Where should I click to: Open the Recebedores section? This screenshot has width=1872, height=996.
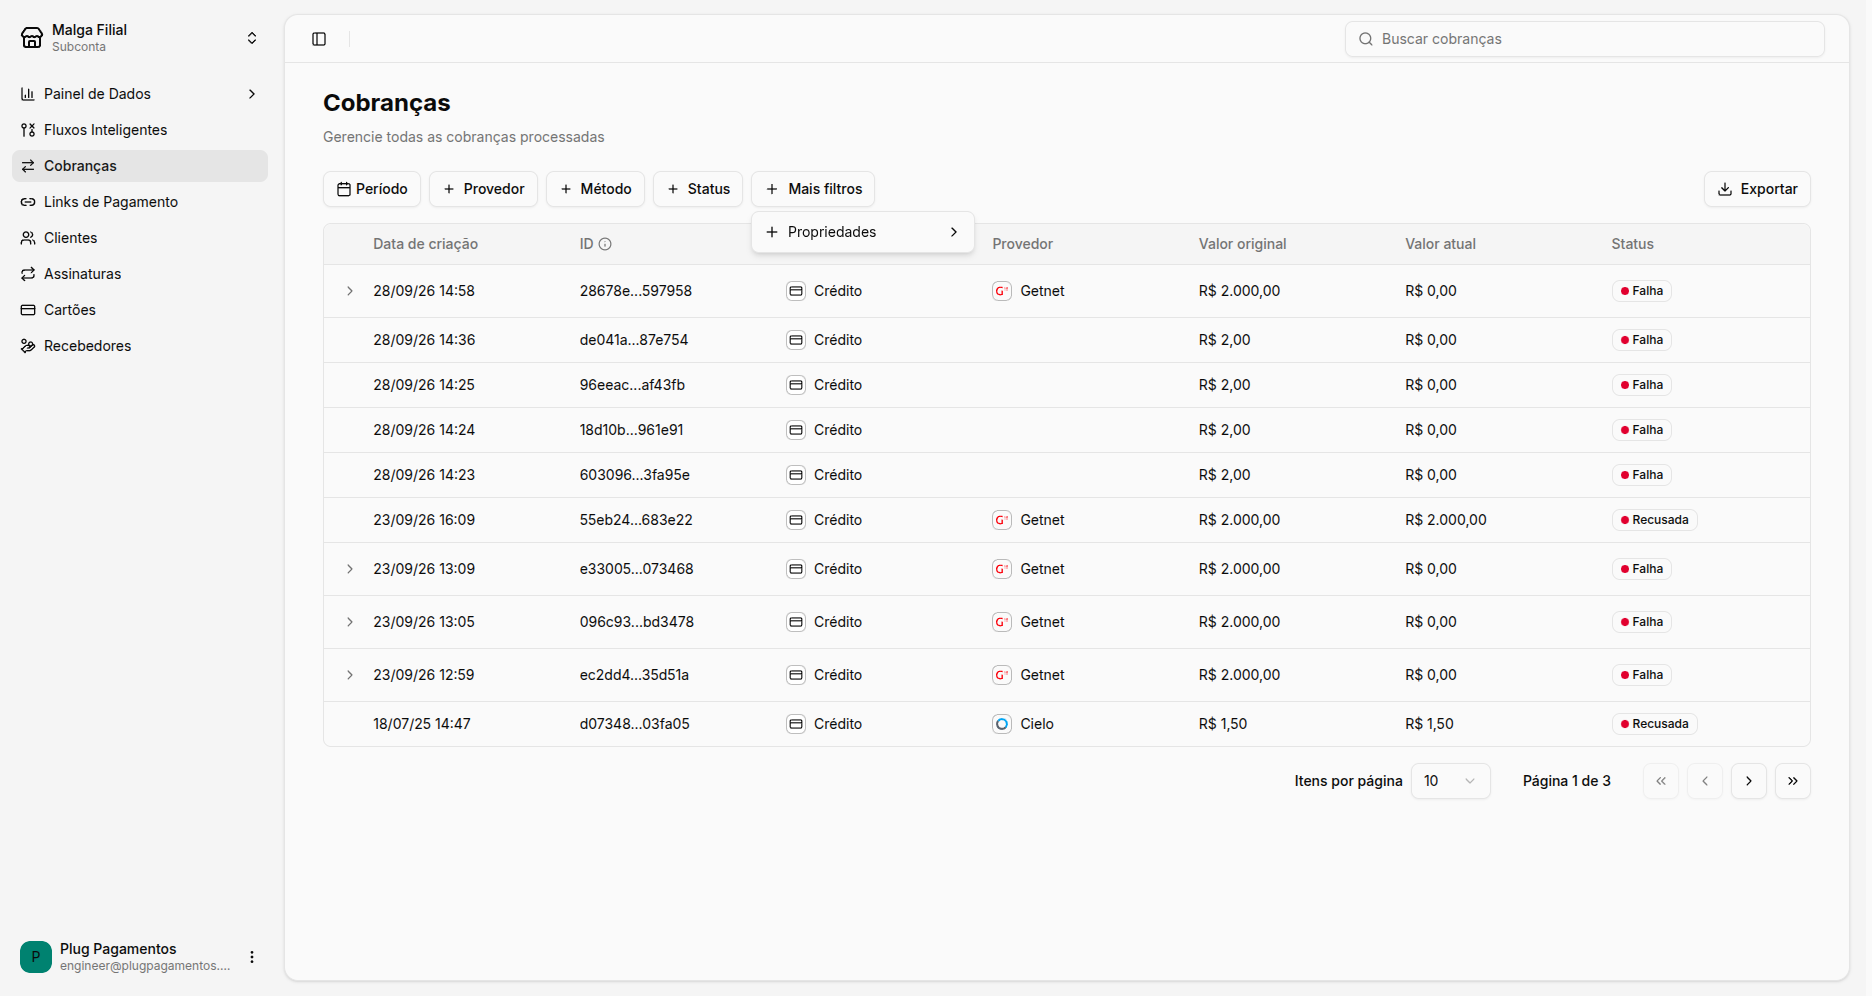coord(140,346)
